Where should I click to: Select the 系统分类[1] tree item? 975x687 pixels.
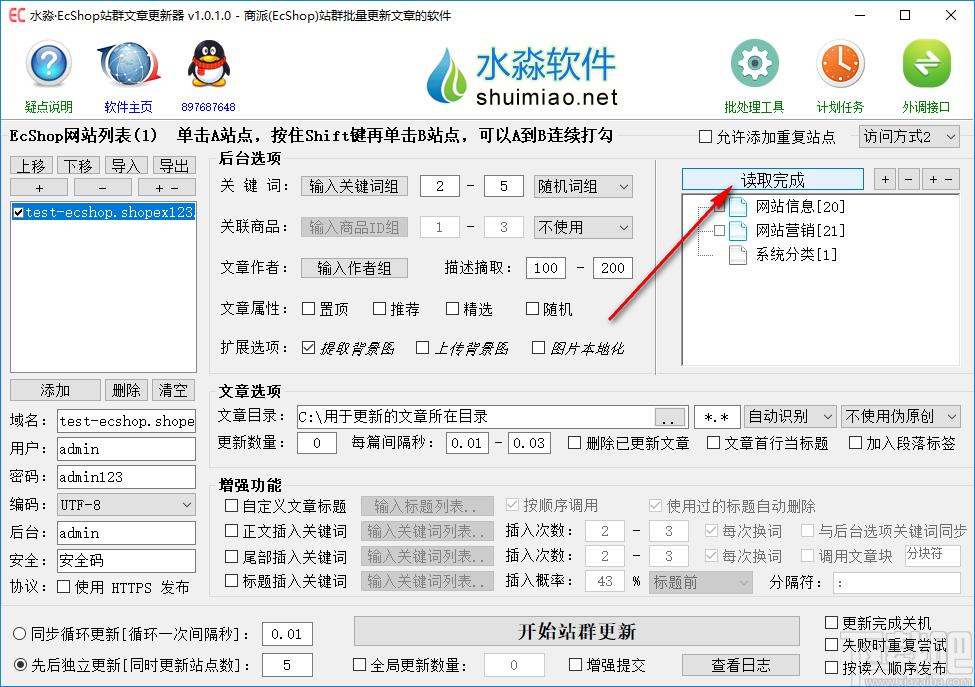[796, 254]
